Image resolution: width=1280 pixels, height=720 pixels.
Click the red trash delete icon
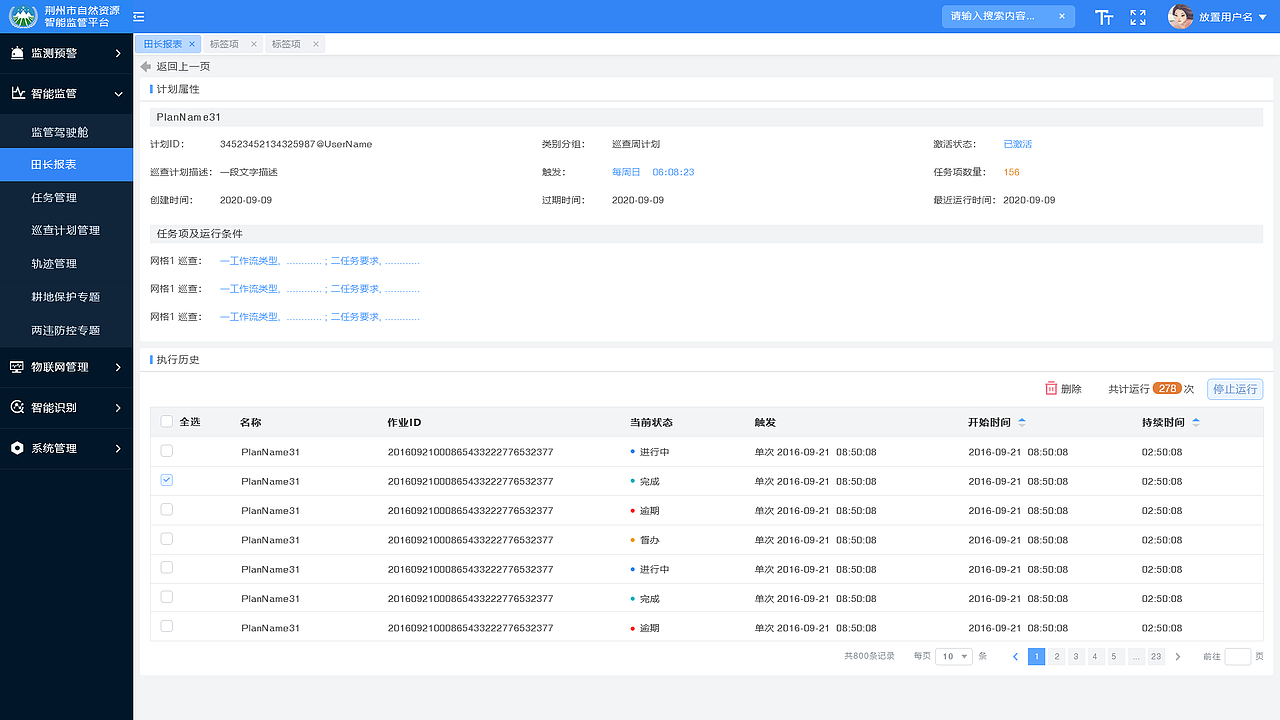point(1051,389)
